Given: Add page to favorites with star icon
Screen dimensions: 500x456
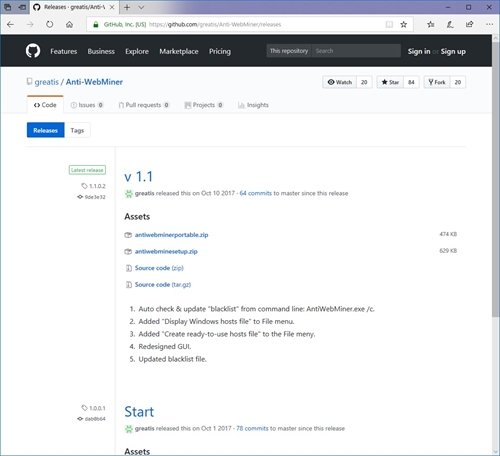Looking at the screenshot, I should pos(404,24).
